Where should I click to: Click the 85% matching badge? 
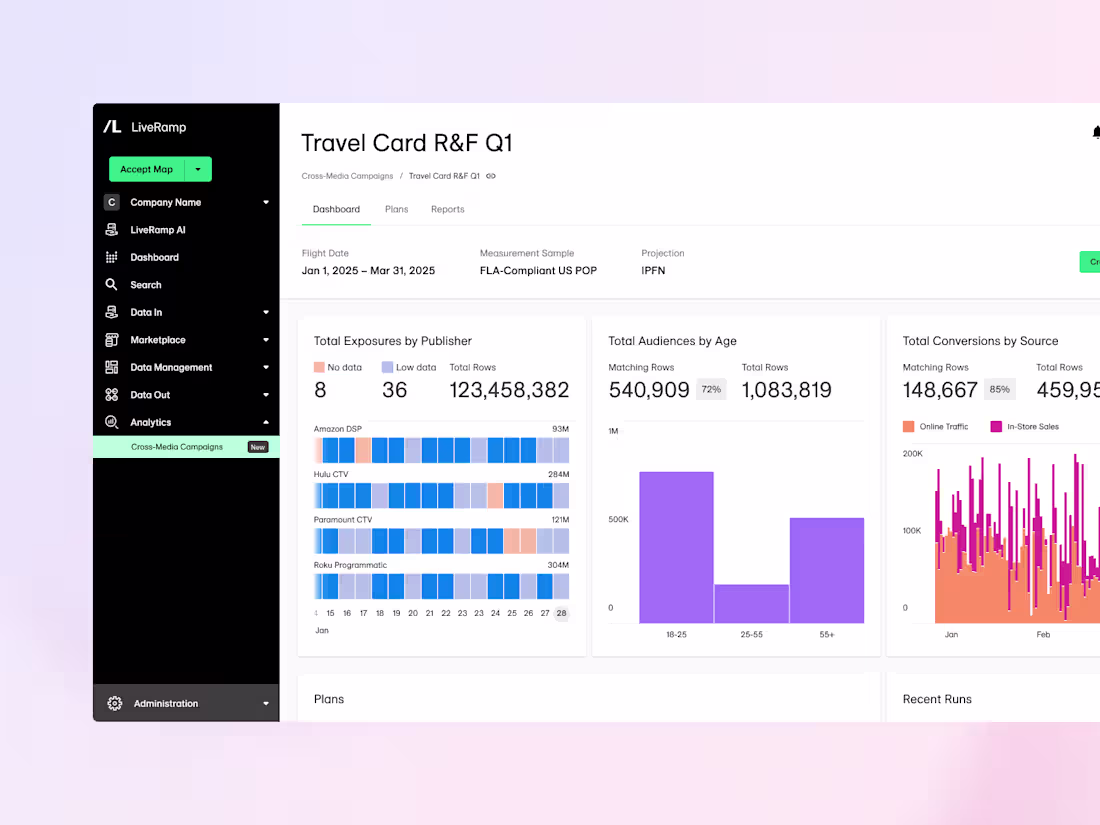click(1000, 389)
